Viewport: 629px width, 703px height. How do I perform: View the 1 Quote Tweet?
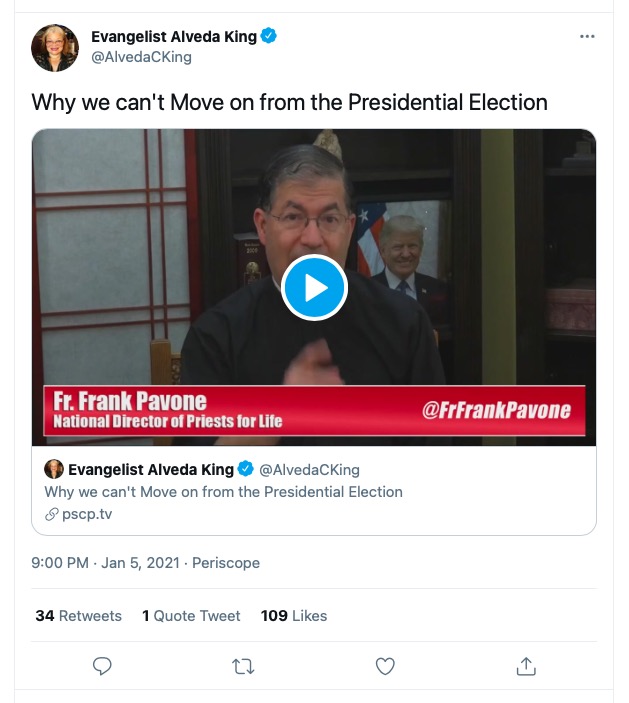pyautogui.click(x=191, y=616)
